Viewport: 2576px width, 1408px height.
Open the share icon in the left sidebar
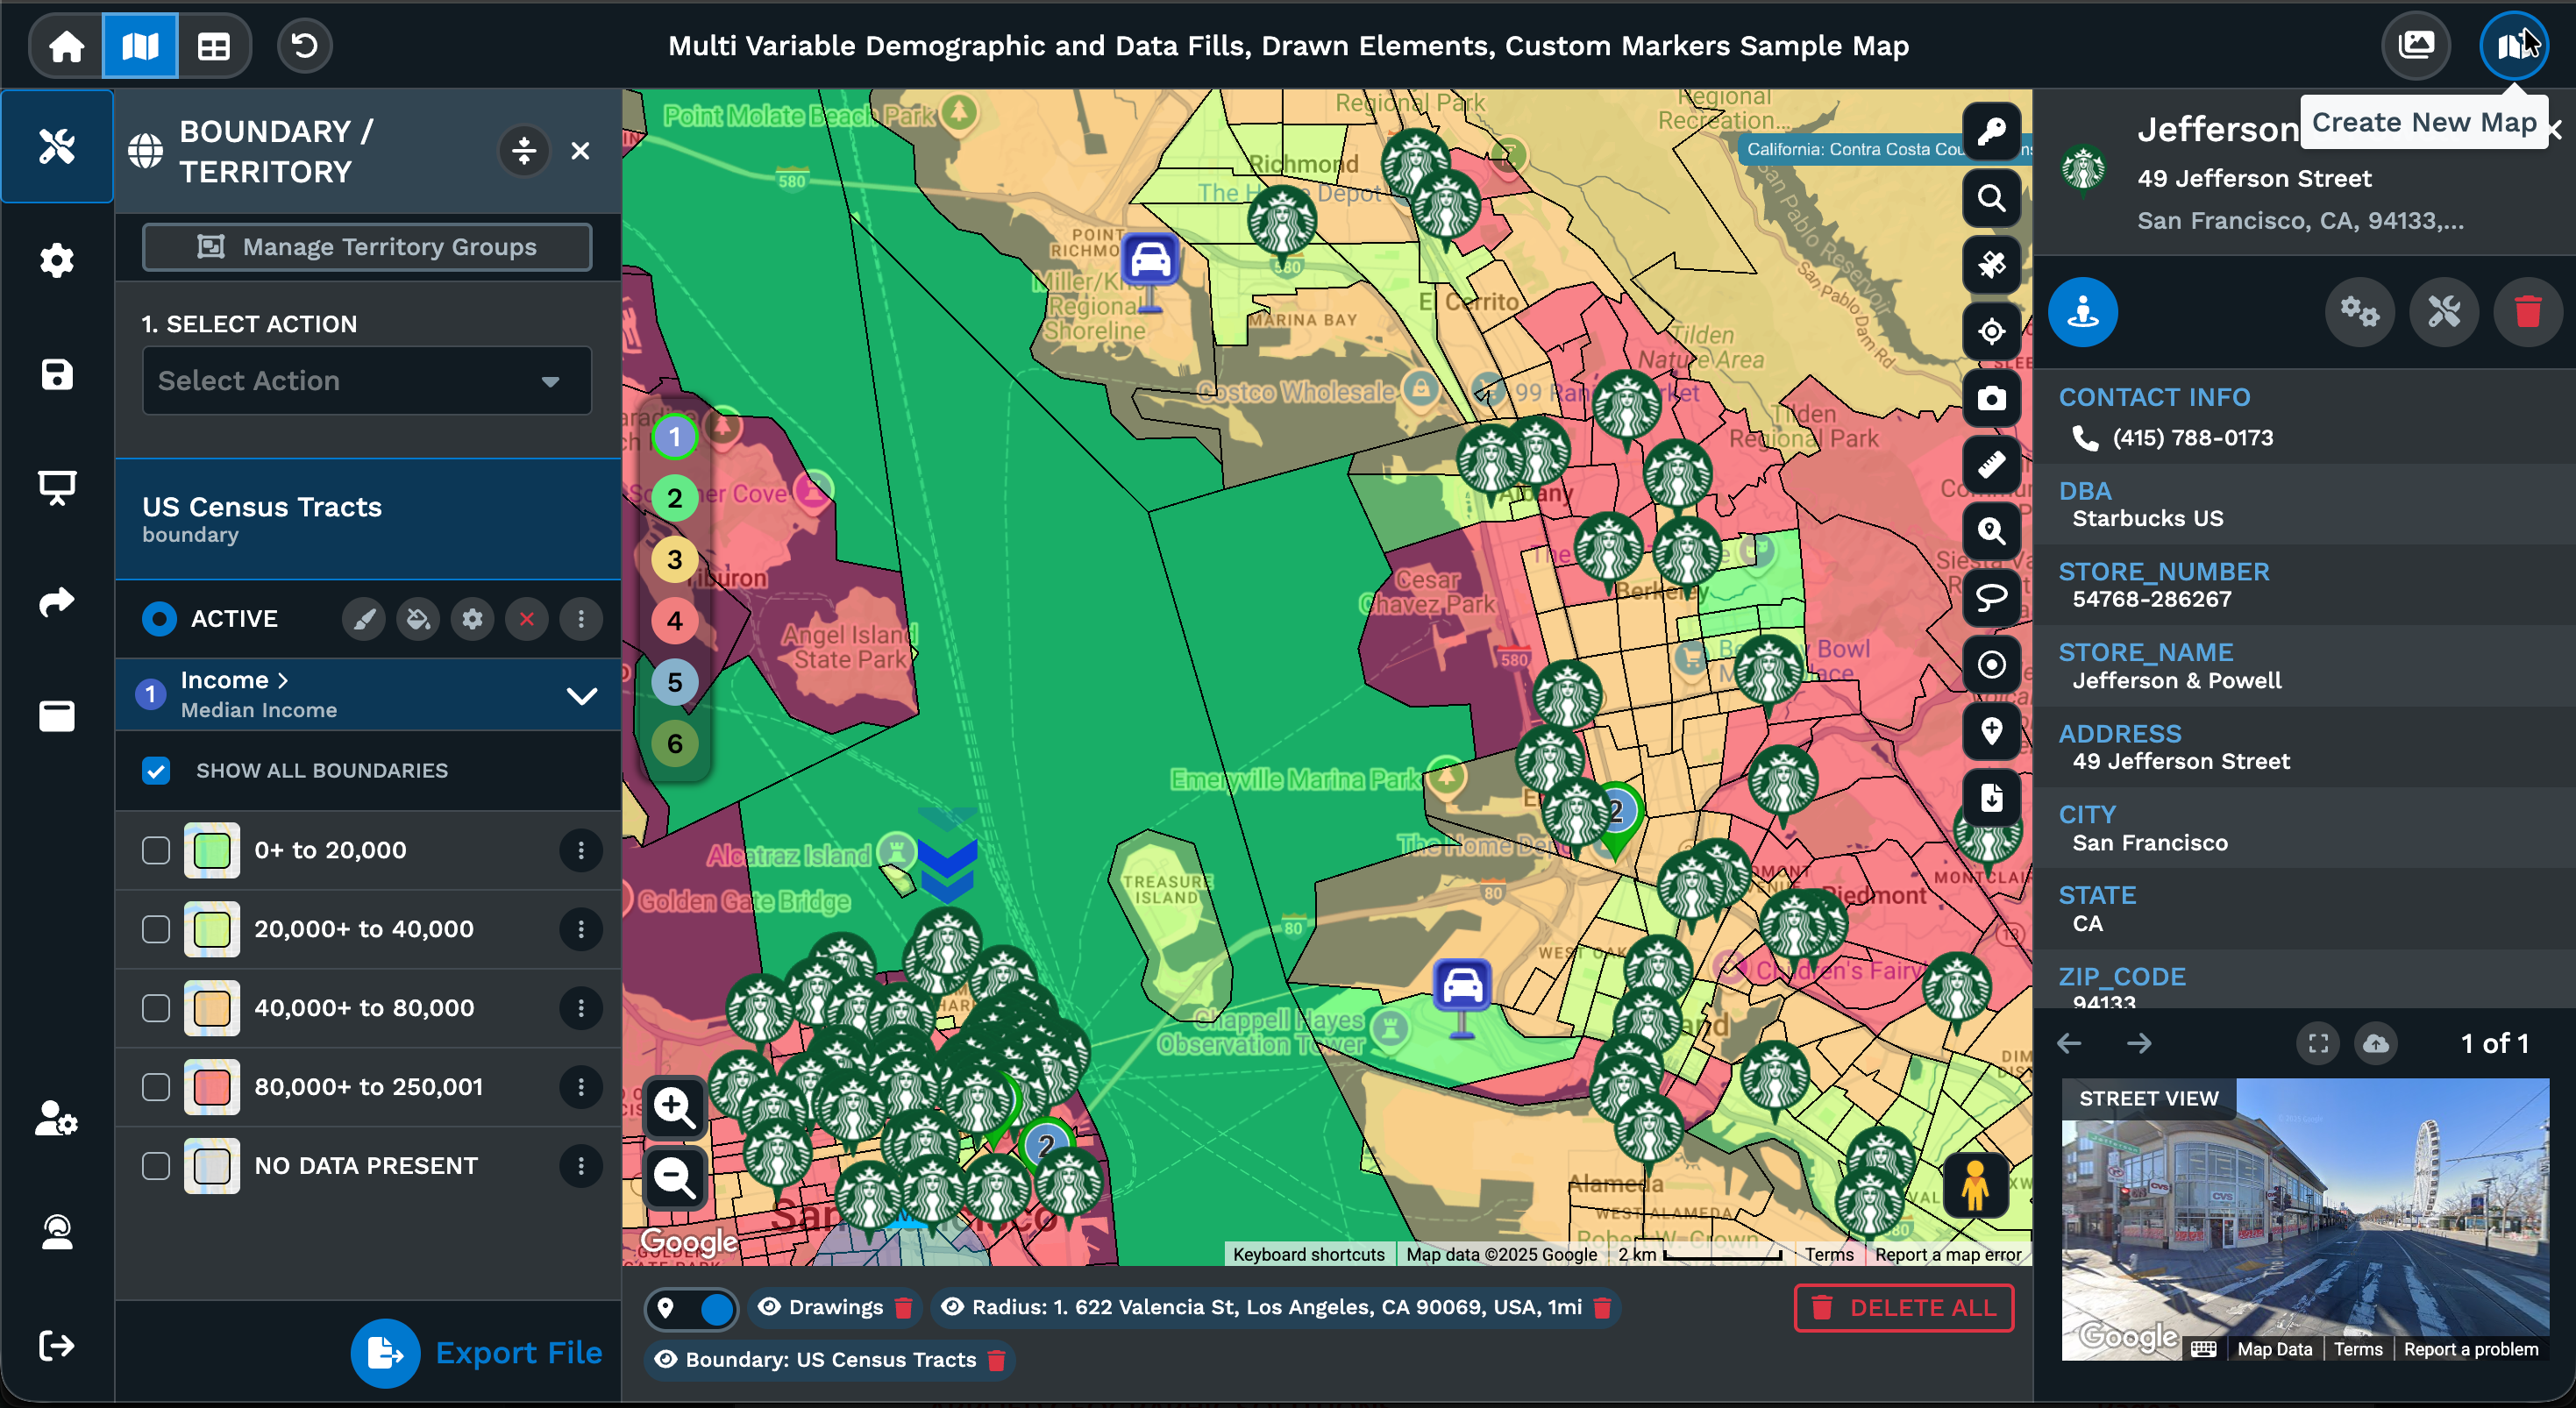pyautogui.click(x=56, y=601)
